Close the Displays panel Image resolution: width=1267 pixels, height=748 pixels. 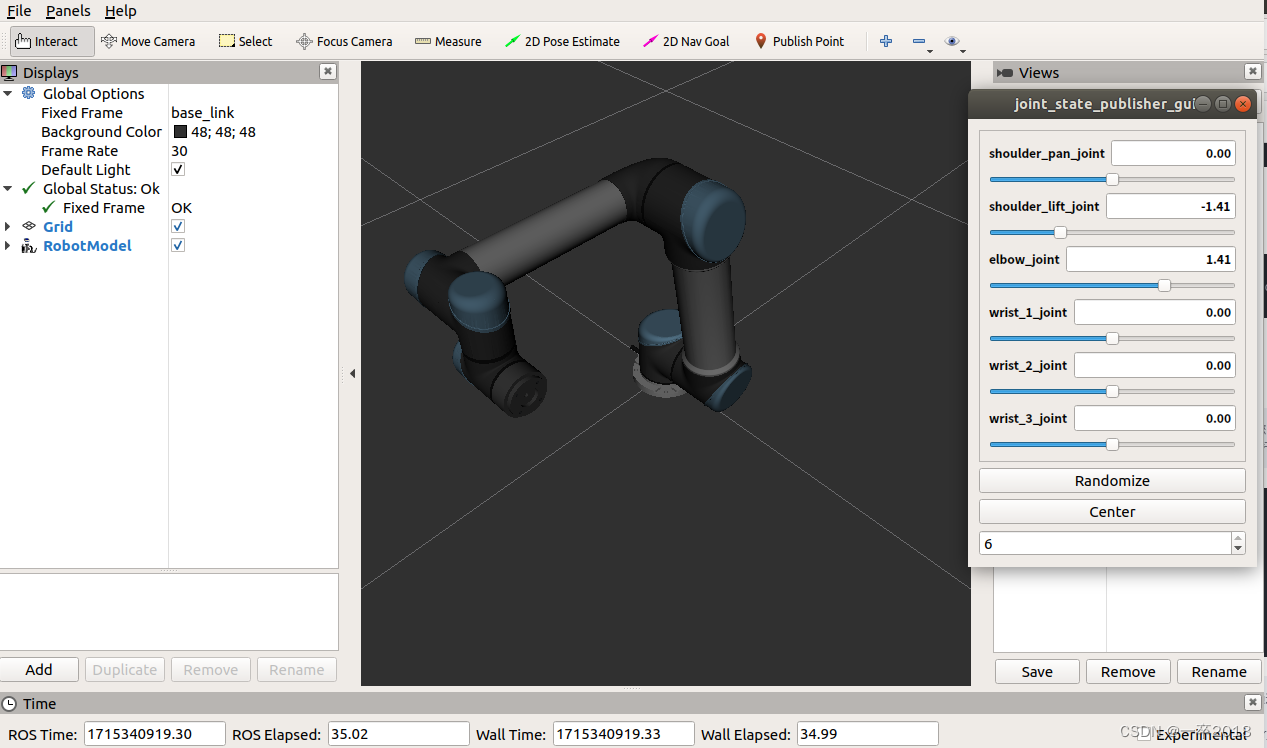click(327, 72)
